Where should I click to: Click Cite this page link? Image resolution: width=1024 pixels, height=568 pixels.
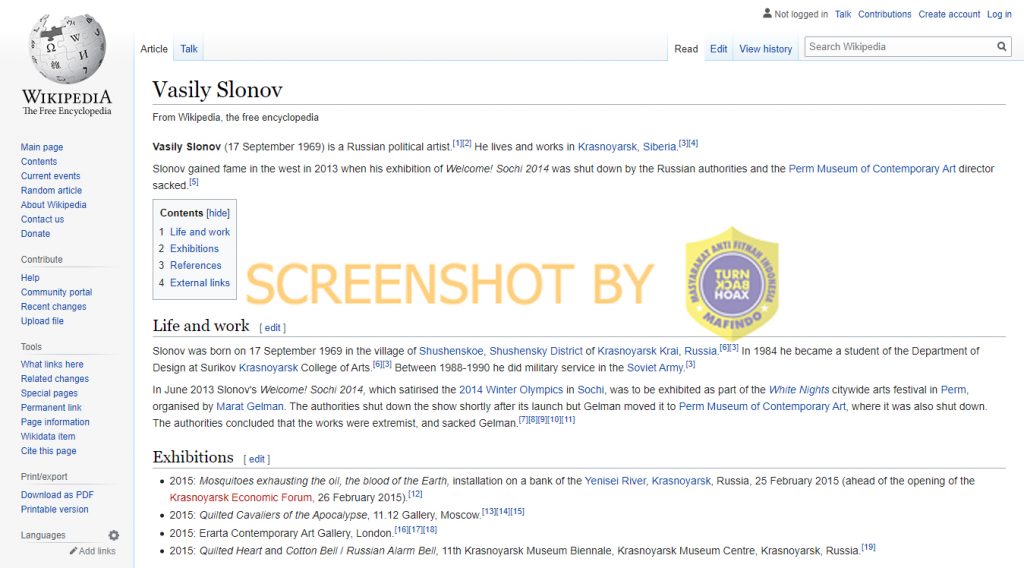click(x=48, y=450)
